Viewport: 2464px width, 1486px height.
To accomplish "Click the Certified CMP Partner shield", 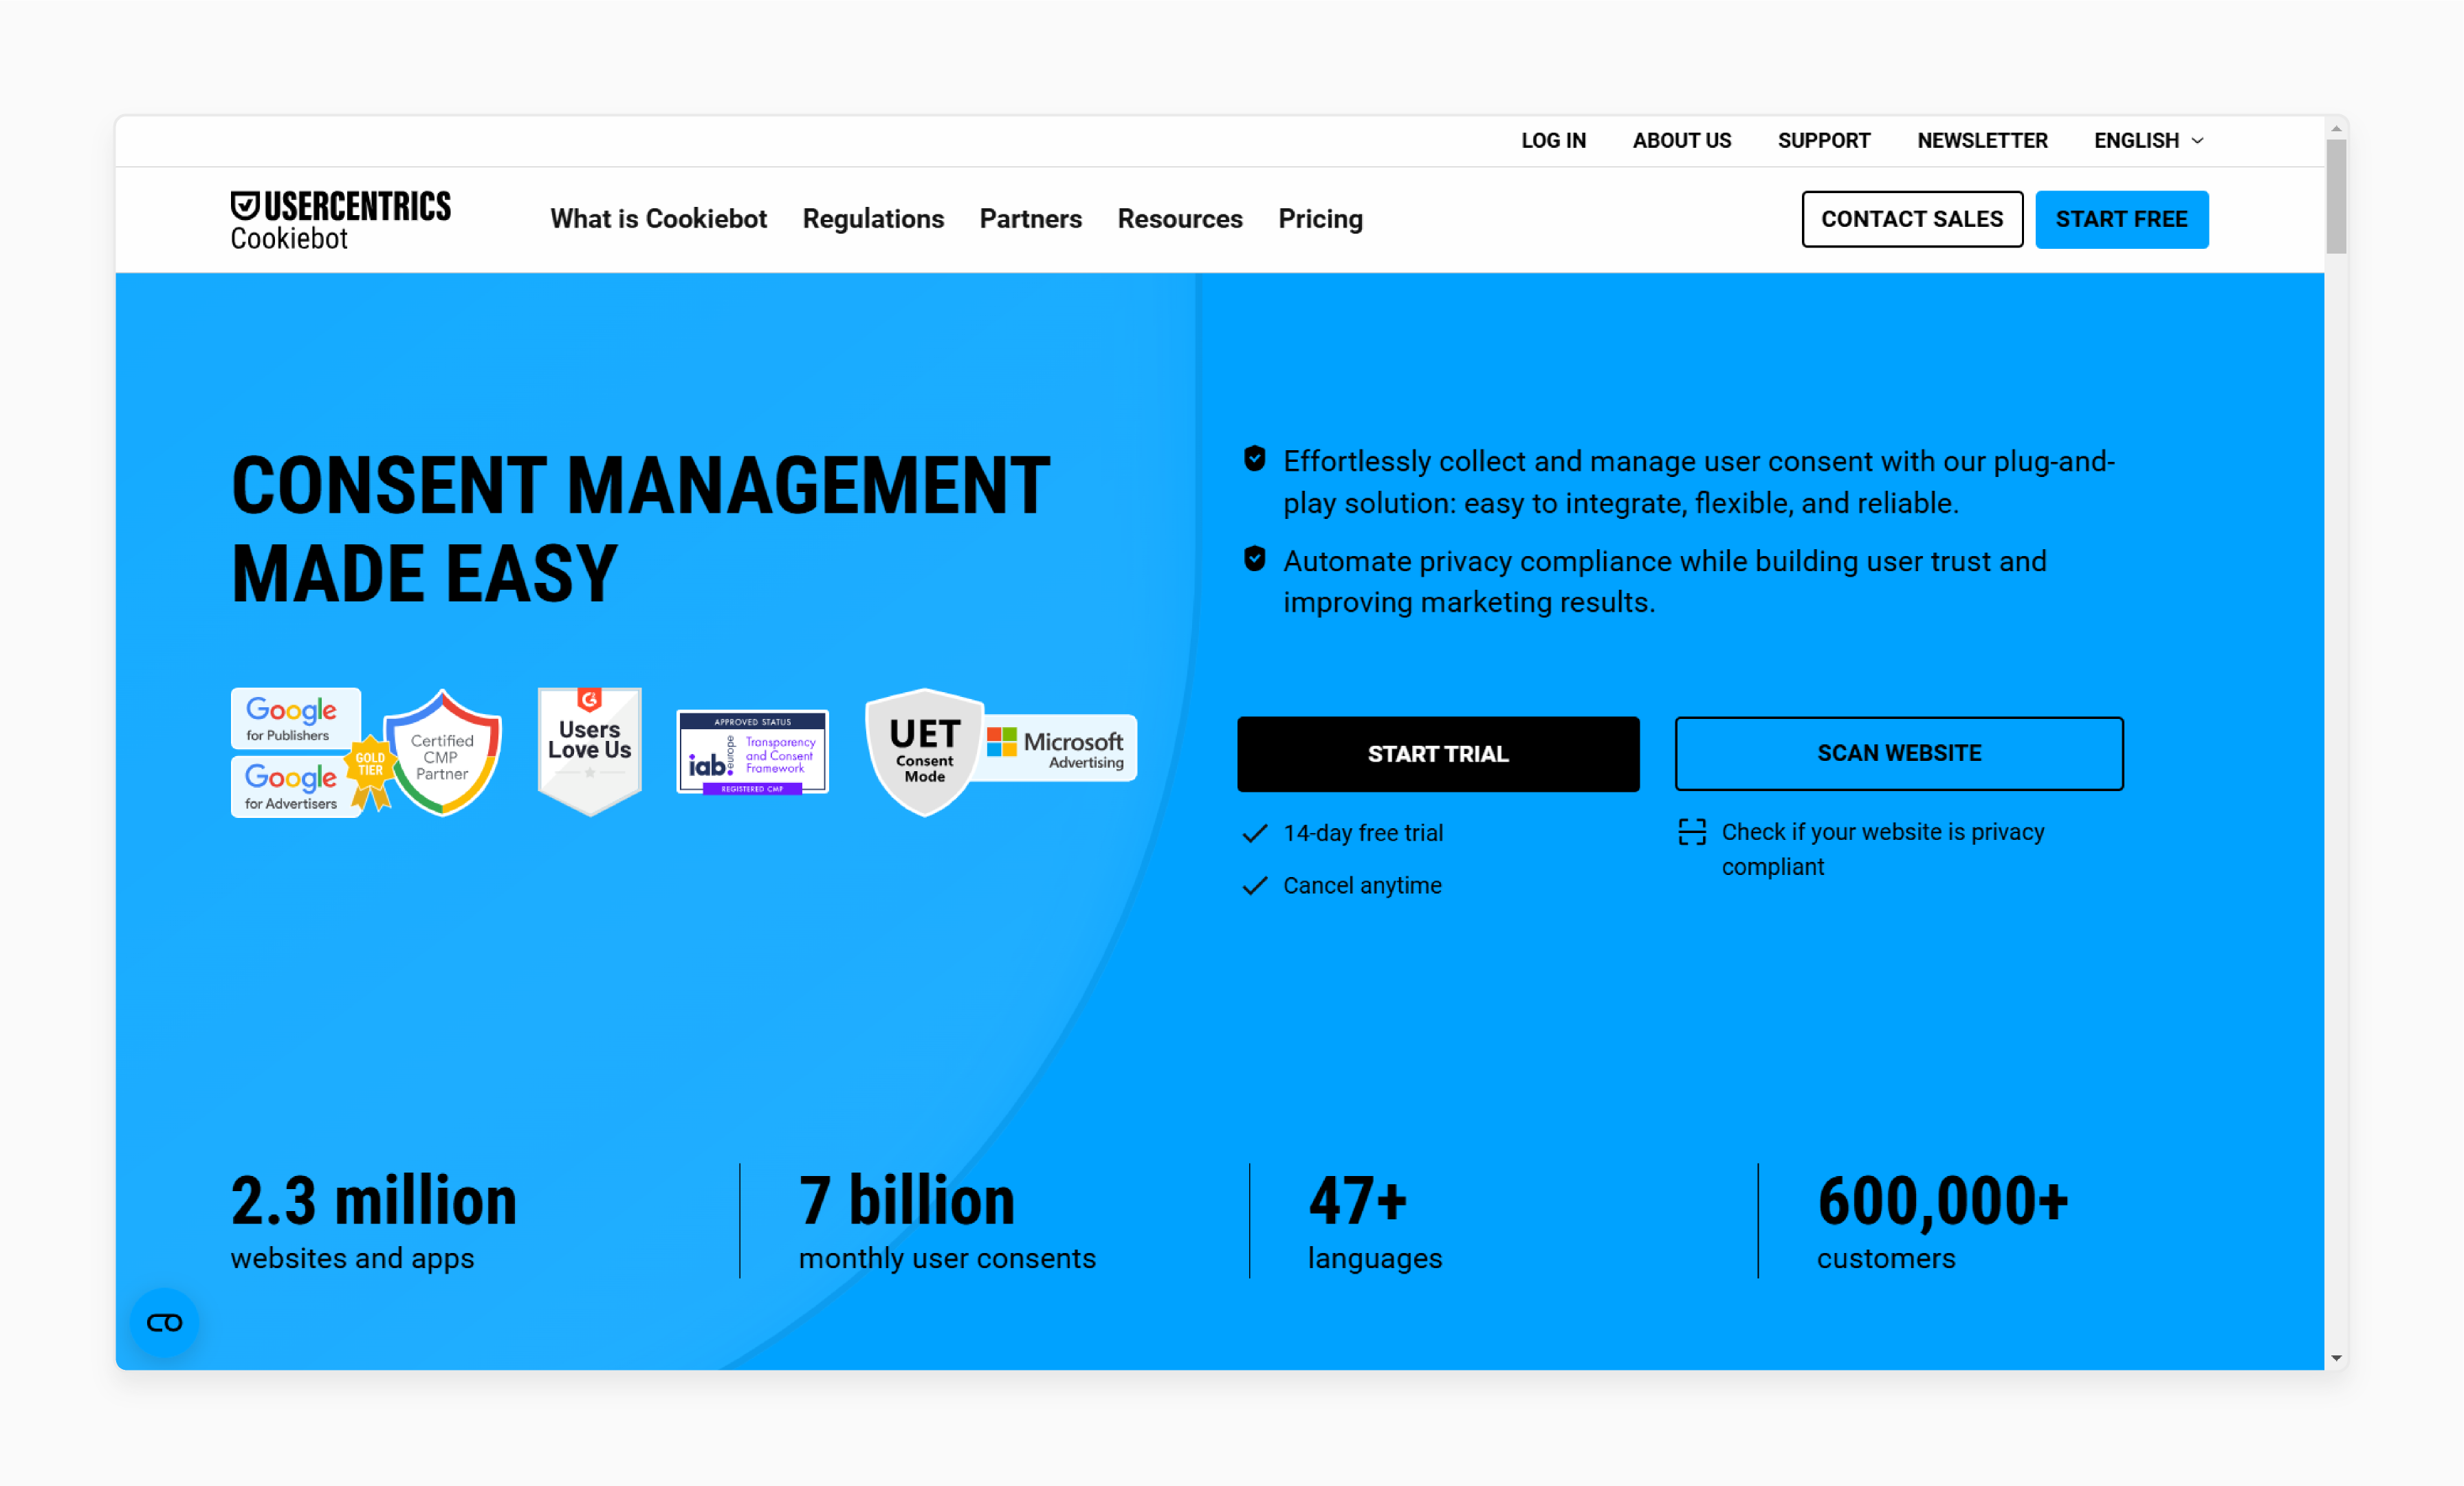I will pos(442,753).
